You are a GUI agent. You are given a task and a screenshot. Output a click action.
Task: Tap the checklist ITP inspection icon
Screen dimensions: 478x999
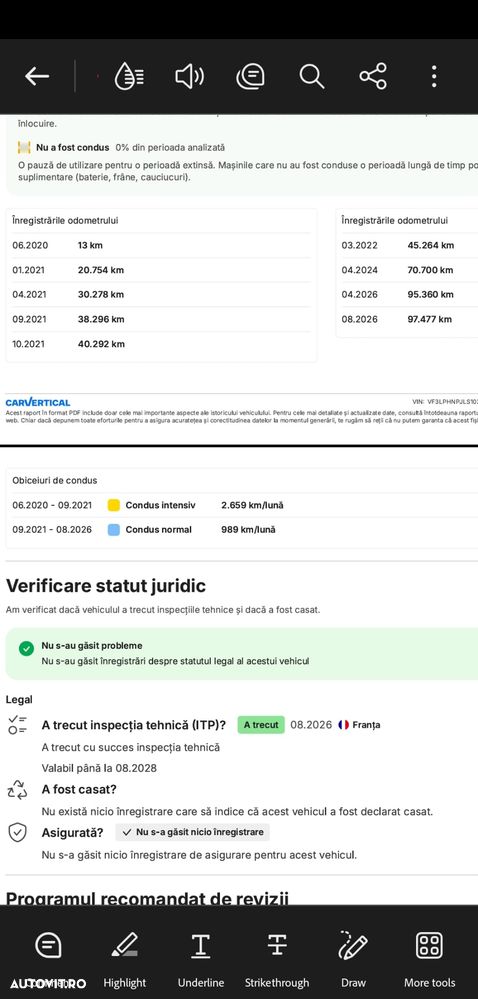tap(17, 725)
